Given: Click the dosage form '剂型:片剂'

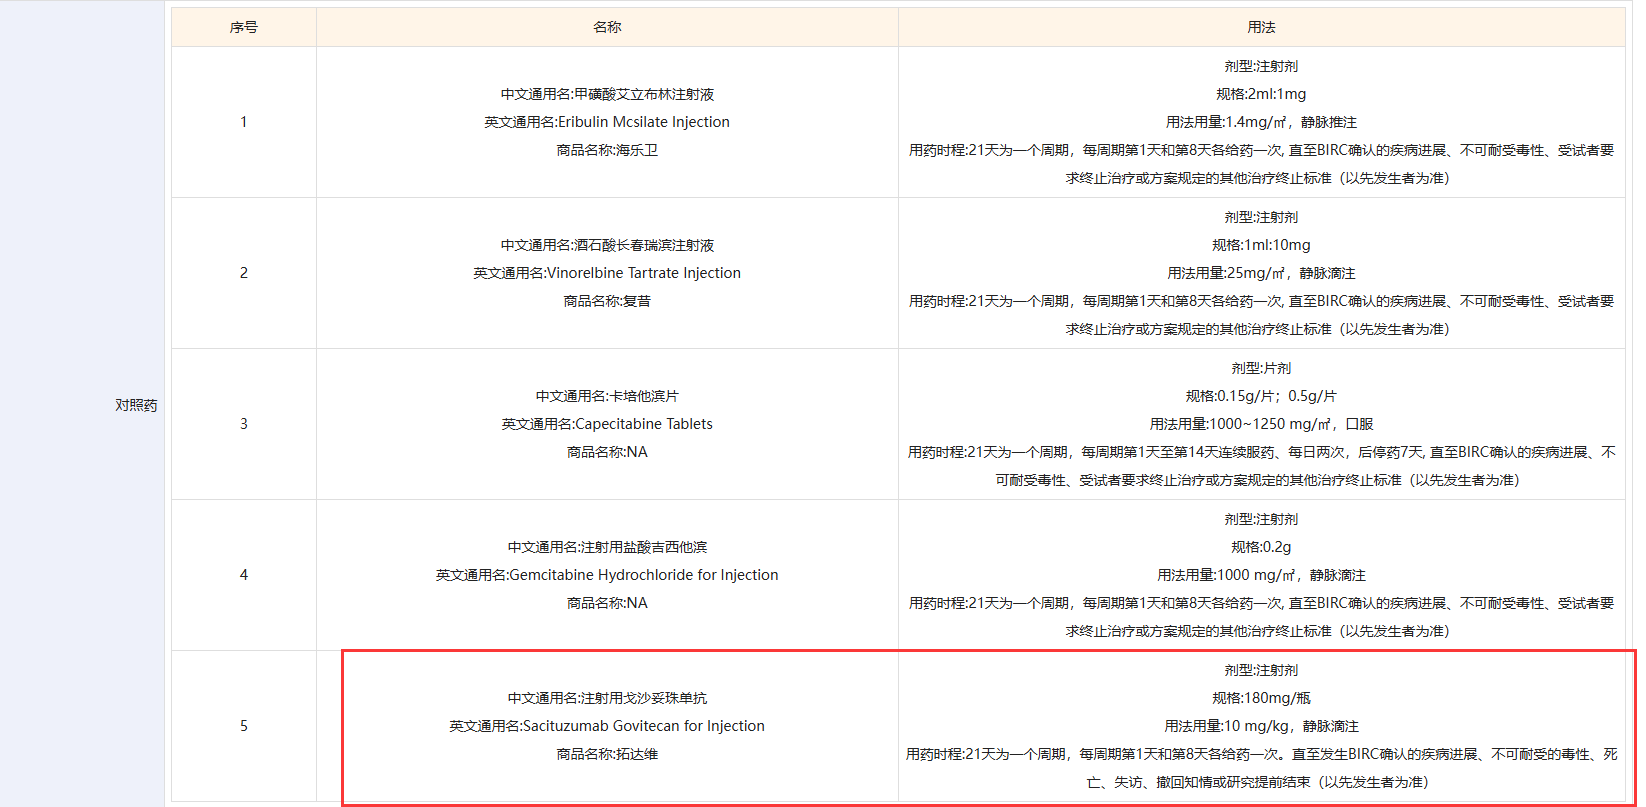Looking at the screenshot, I should tap(1261, 368).
